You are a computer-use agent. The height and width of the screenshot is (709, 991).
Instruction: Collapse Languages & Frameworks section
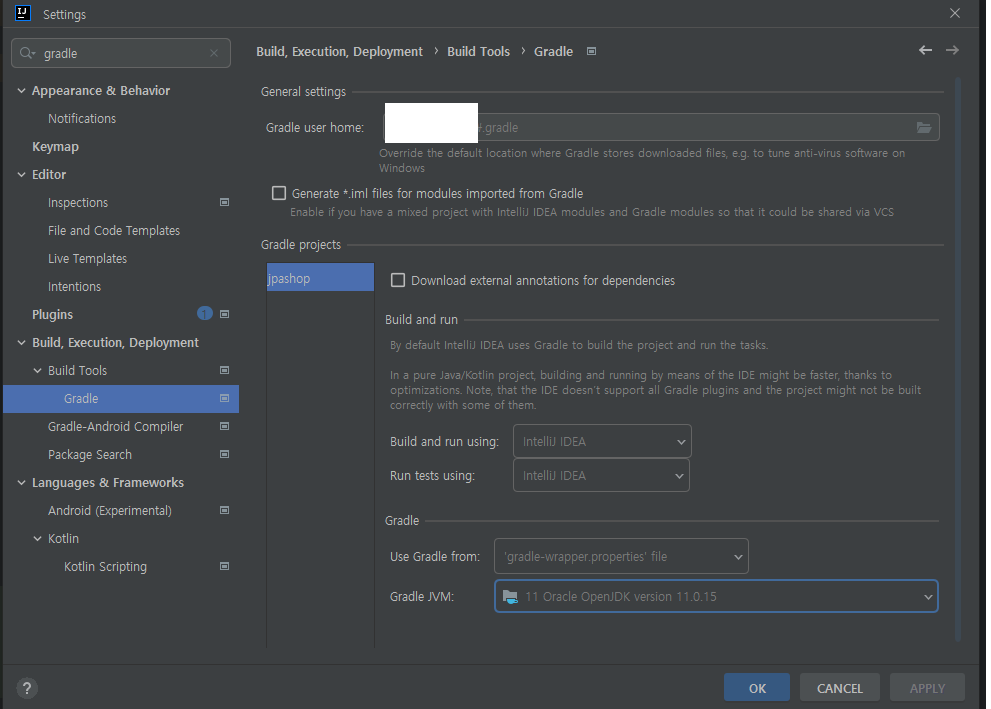(21, 483)
